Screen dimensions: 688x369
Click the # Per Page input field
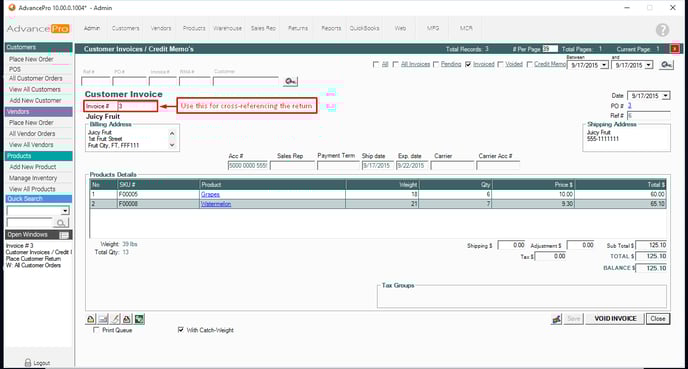550,49
